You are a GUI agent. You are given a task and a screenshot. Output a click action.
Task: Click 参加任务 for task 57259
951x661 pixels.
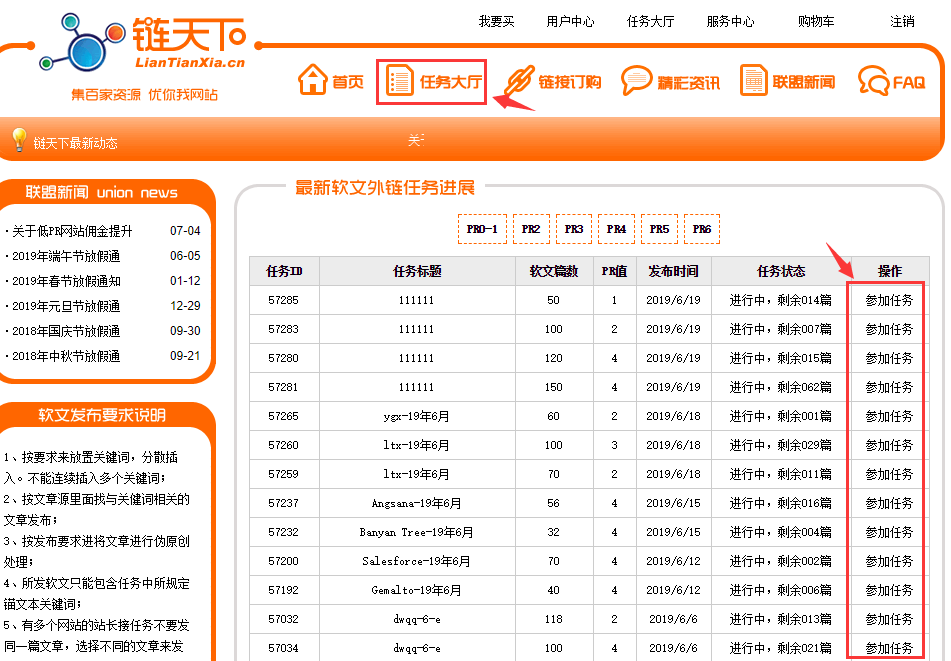[889, 474]
